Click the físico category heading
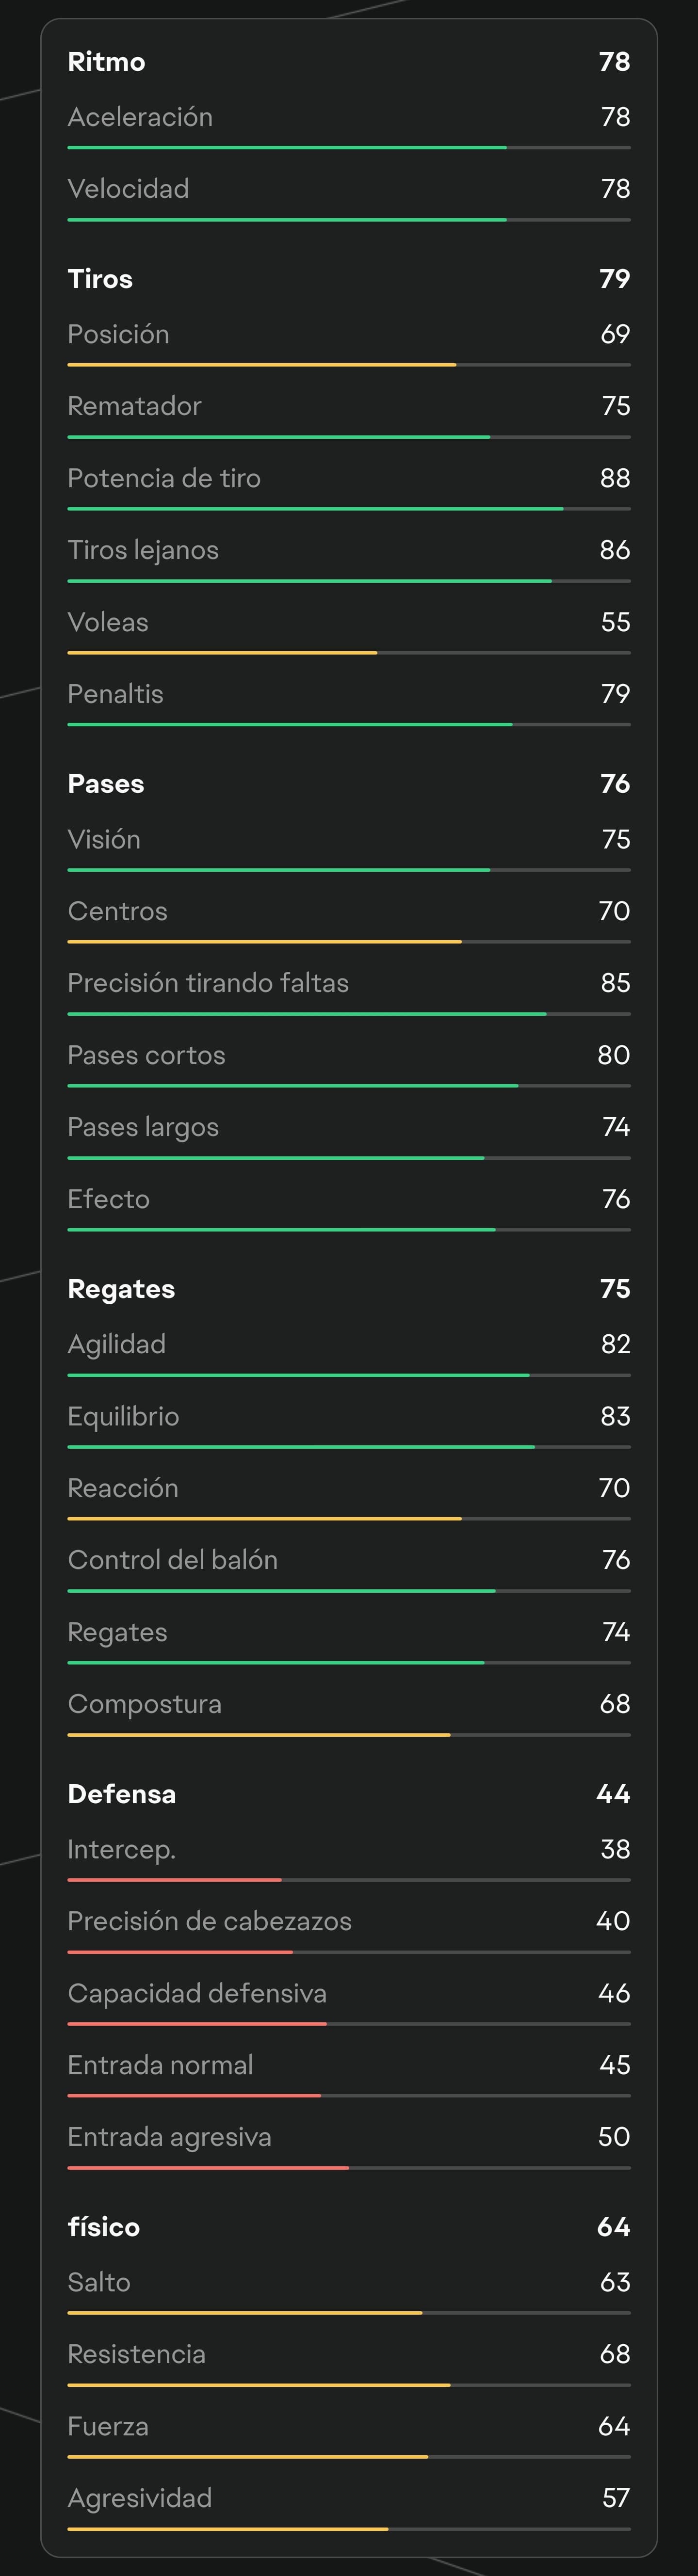The height and width of the screenshot is (2576, 698). (x=104, y=2227)
